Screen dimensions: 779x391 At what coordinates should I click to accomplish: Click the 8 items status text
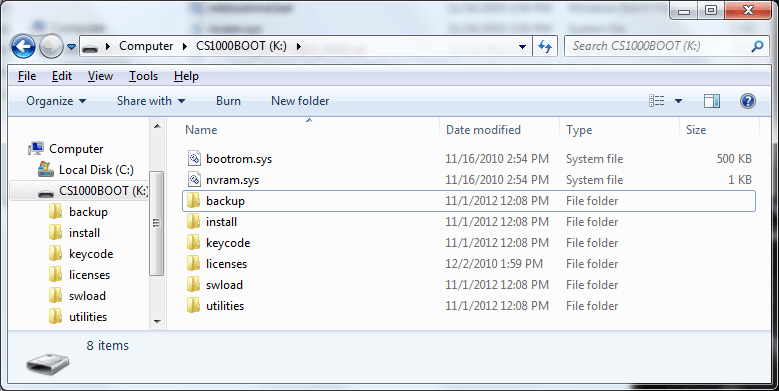coord(107,346)
